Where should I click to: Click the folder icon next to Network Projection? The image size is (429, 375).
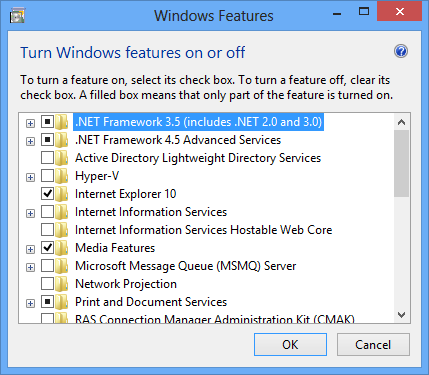coord(62,284)
